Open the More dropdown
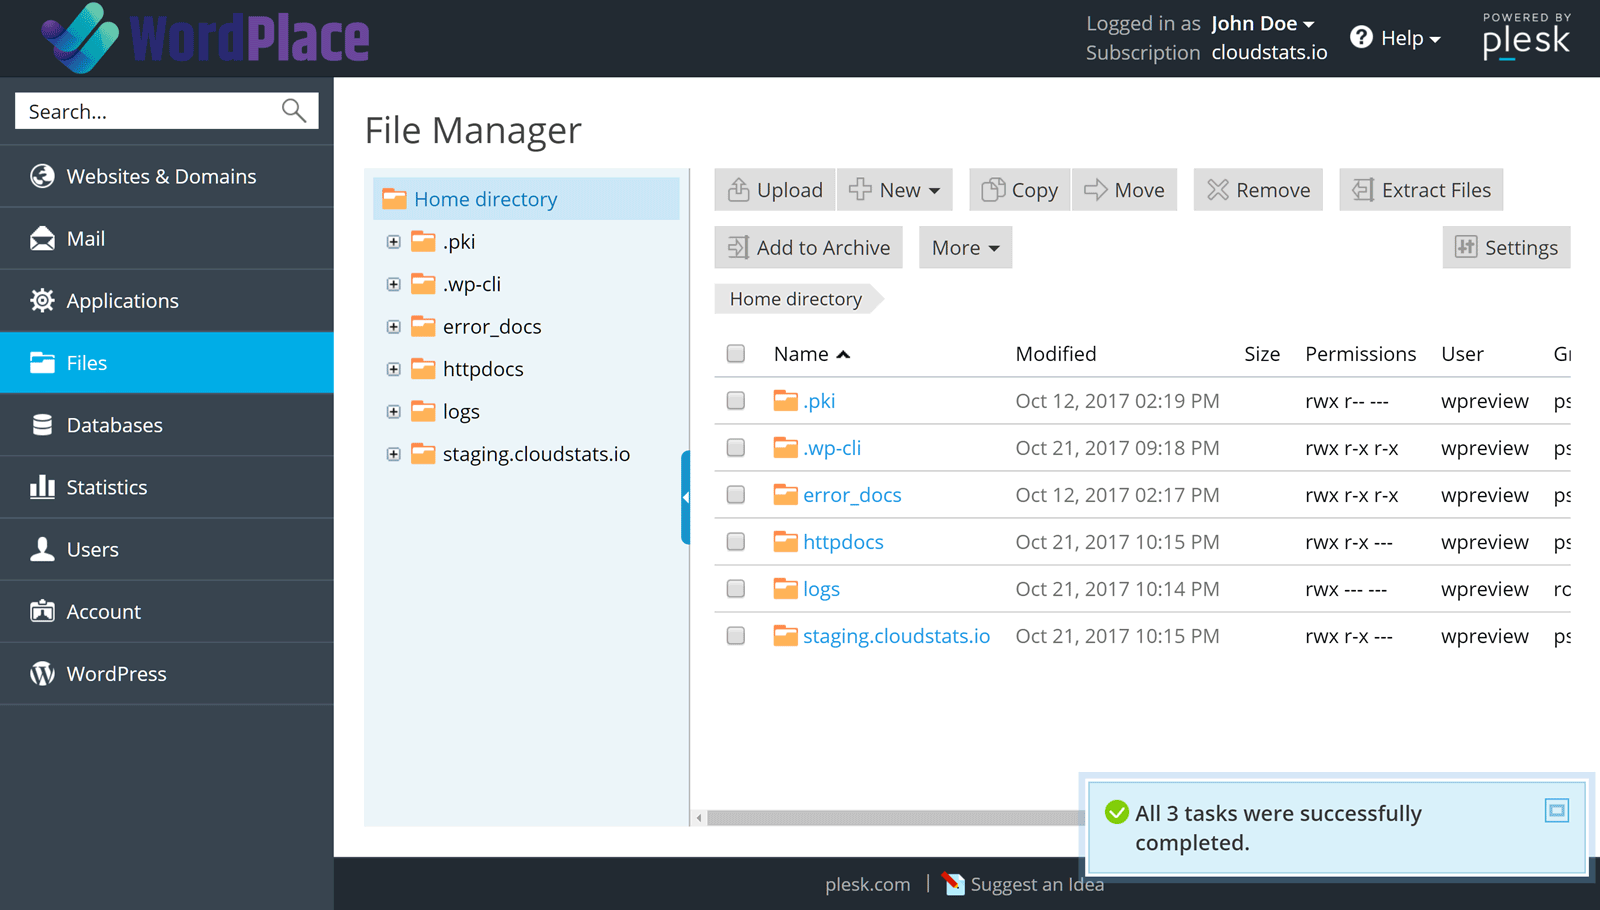 point(963,247)
